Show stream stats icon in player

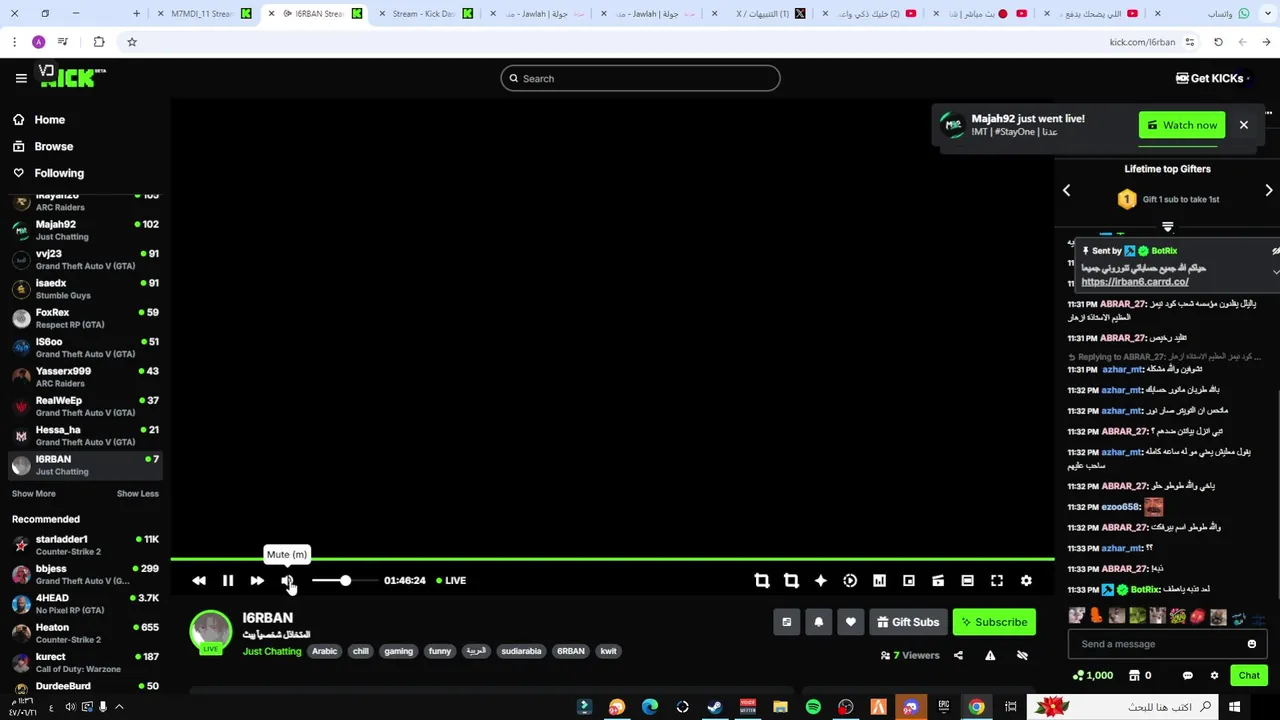879,581
